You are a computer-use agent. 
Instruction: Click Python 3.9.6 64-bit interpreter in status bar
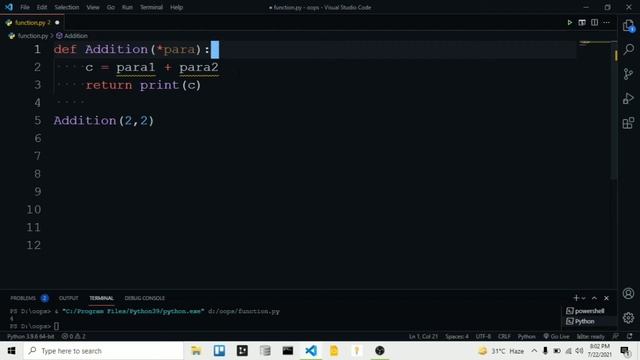pyautogui.click(x=31, y=336)
